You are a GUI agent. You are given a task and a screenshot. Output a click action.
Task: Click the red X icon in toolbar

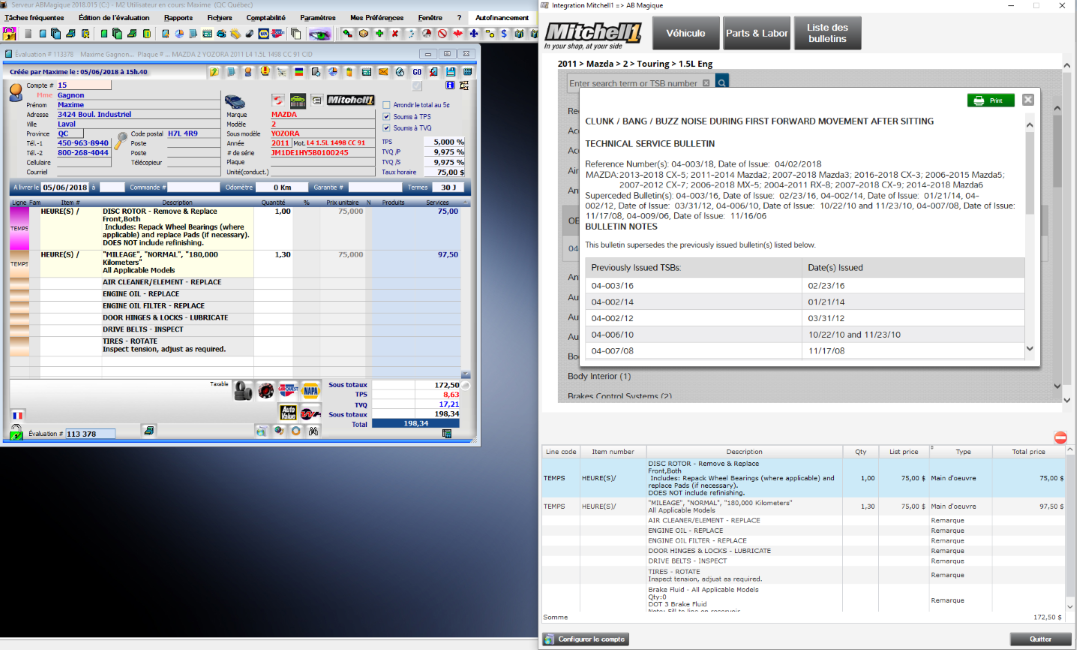(395, 33)
